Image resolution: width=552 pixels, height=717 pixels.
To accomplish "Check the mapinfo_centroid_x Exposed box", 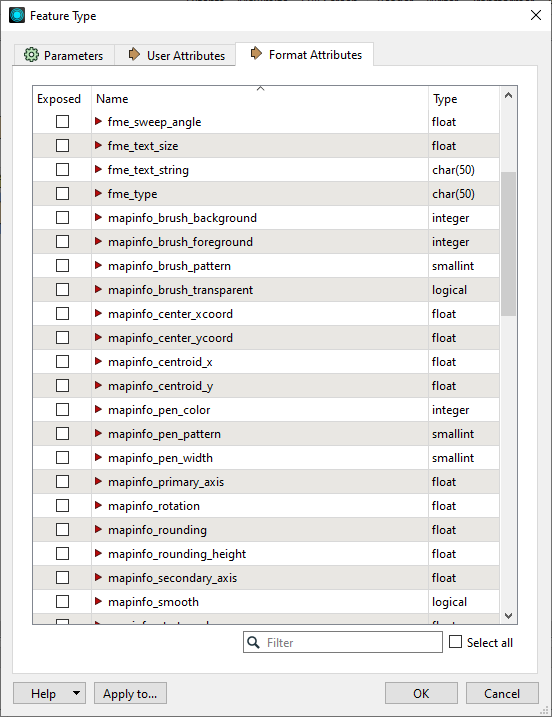I will 62,362.
